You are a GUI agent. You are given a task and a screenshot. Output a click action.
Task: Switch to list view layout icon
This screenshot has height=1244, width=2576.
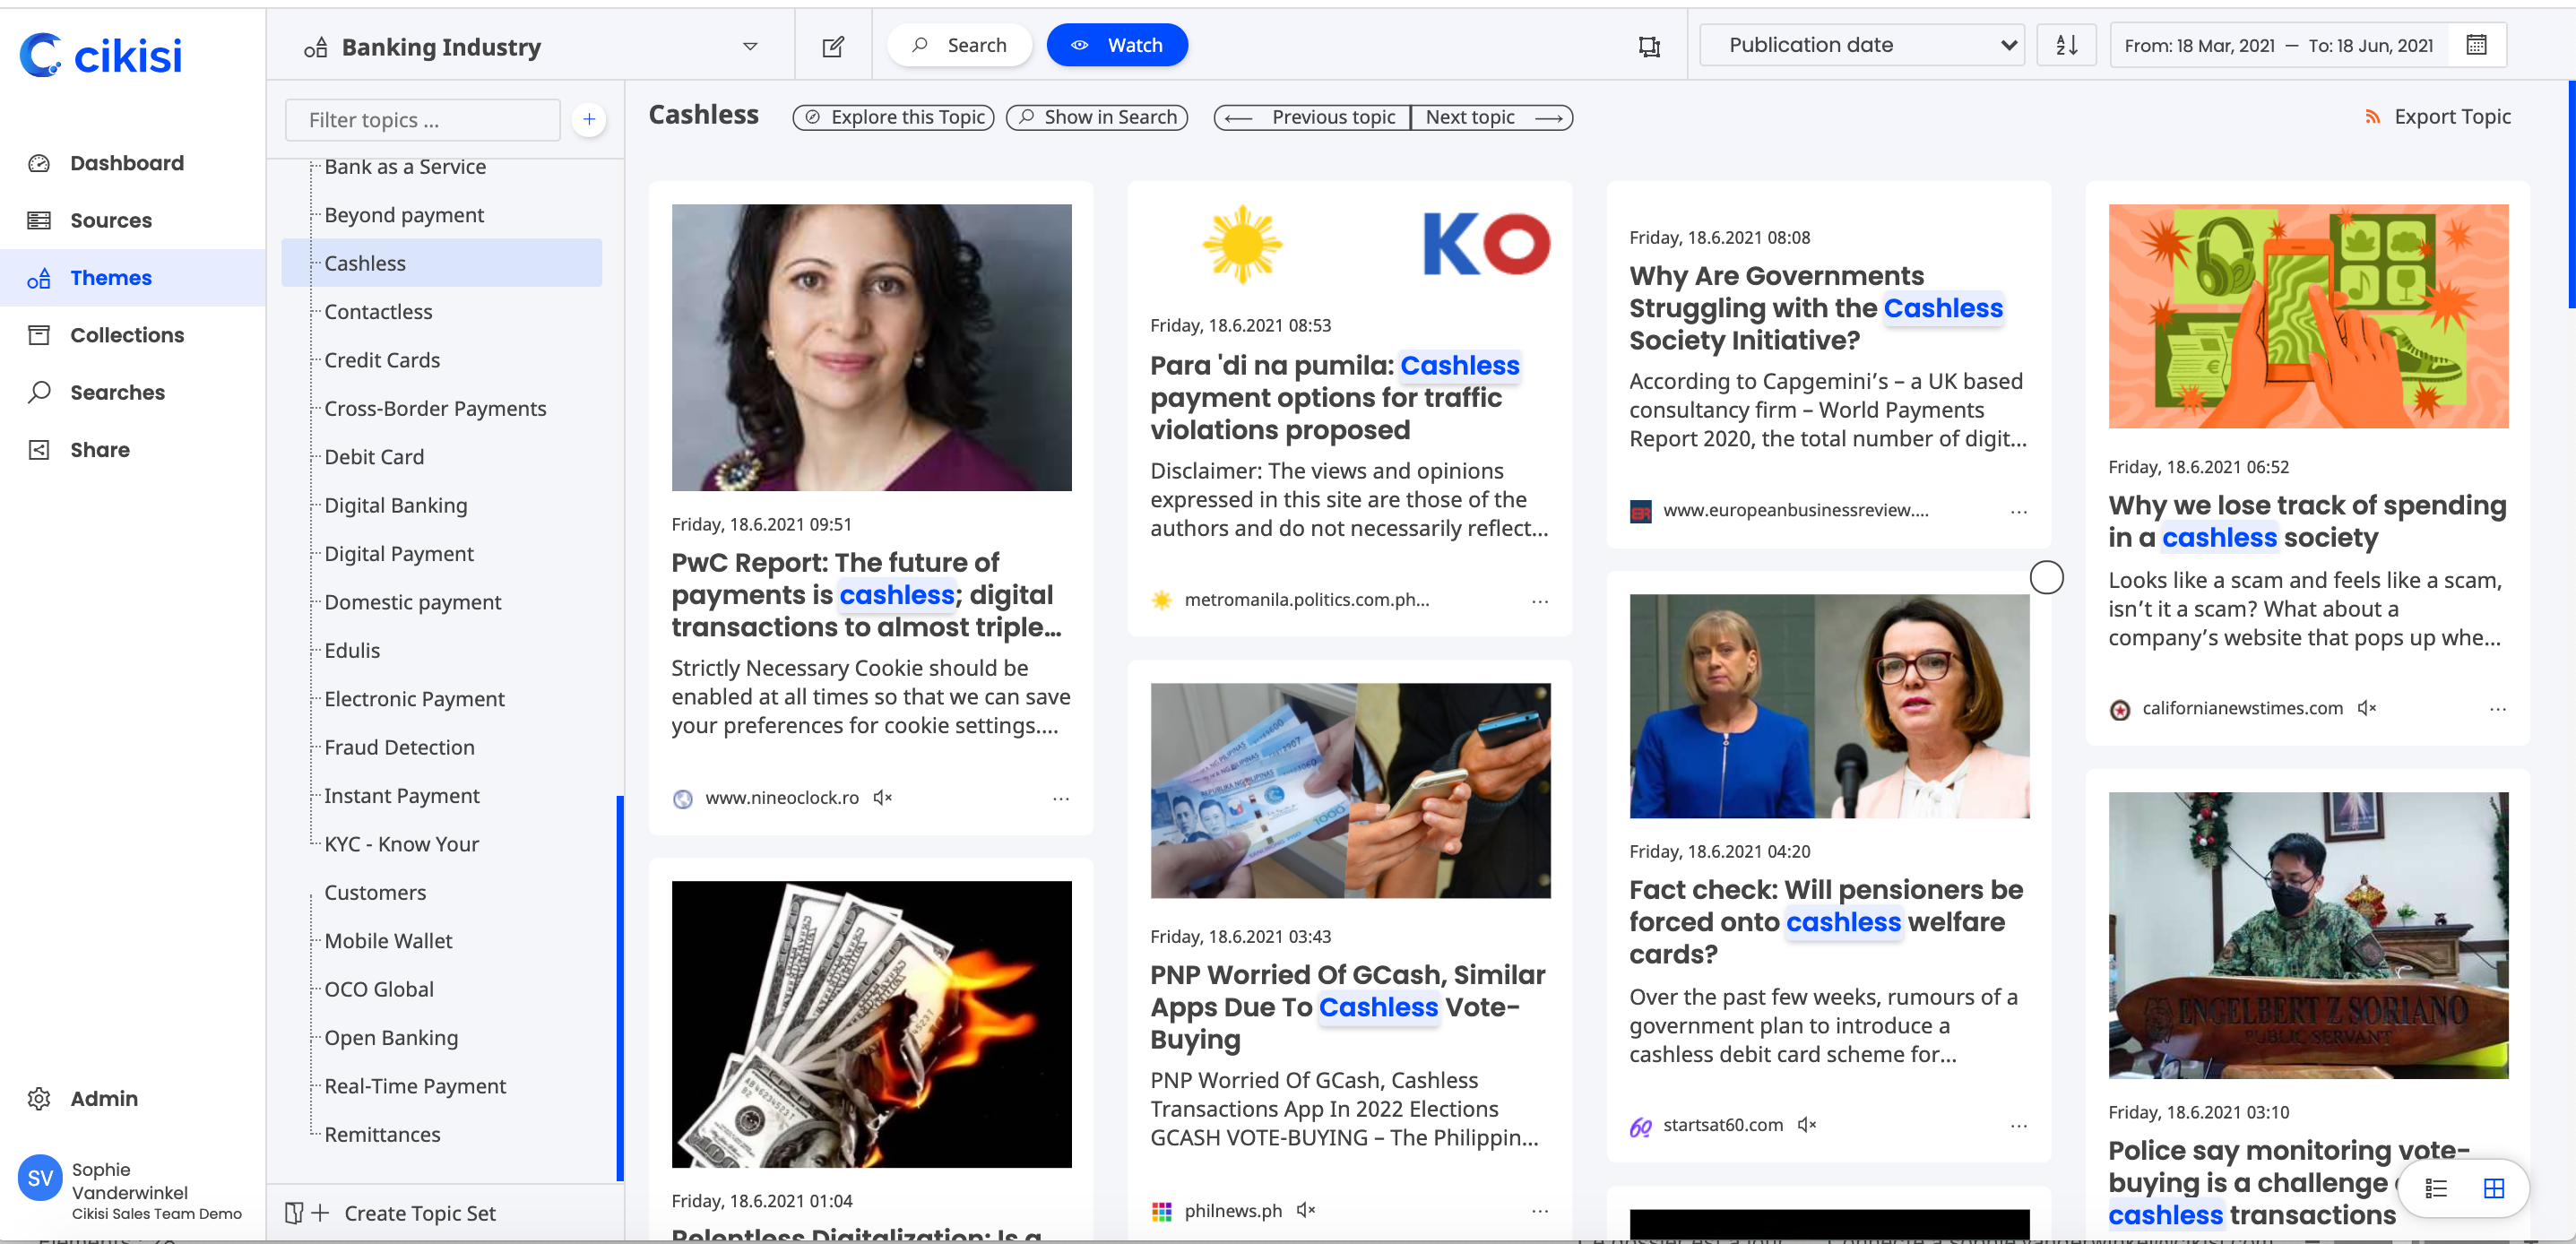click(2436, 1188)
